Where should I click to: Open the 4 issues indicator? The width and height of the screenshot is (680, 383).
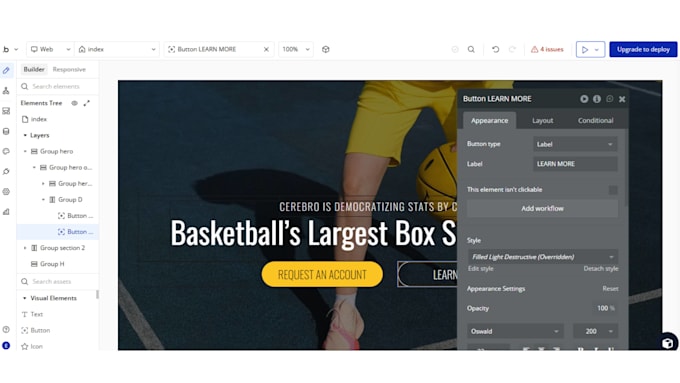(x=547, y=49)
